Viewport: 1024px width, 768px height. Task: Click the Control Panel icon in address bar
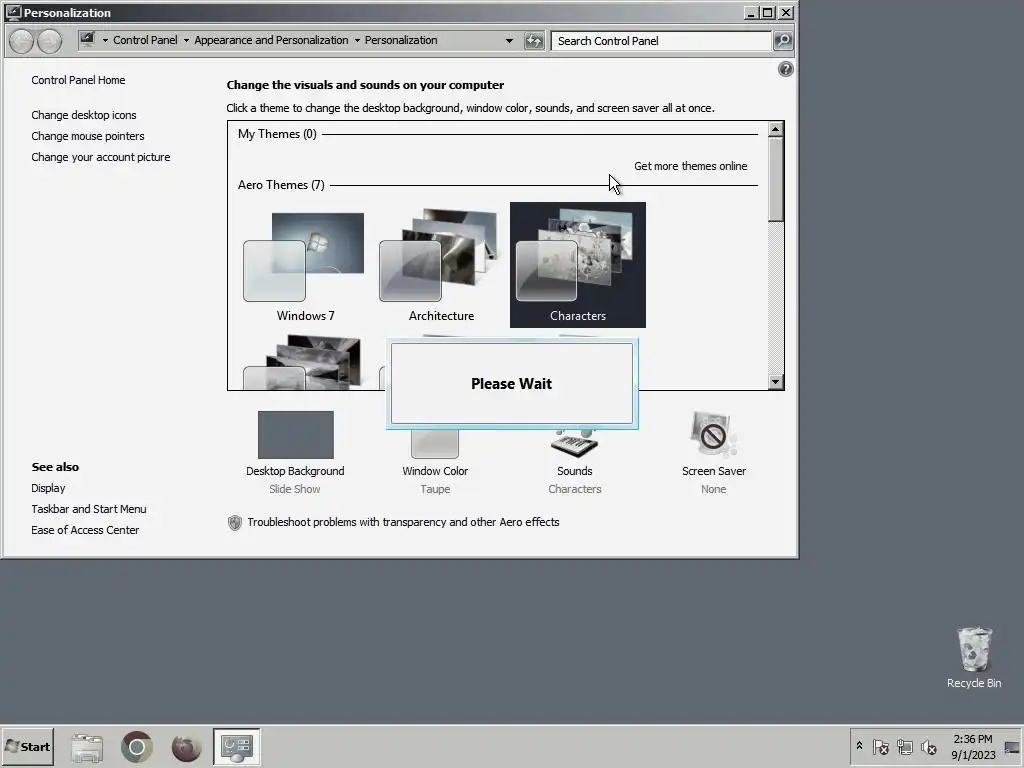click(88, 39)
